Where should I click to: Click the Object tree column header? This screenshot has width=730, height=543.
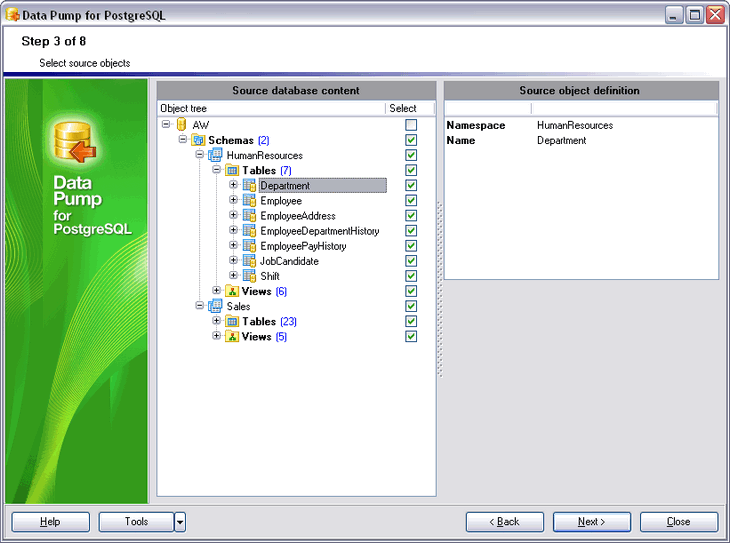(270, 108)
